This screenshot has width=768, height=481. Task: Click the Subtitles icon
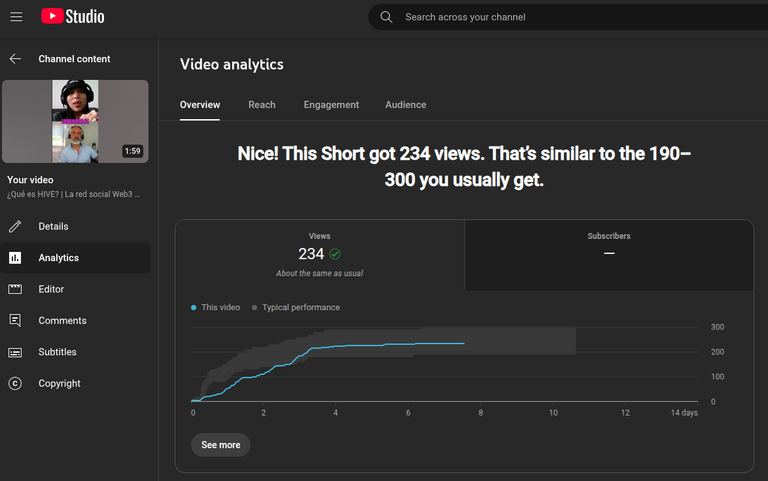[x=15, y=352]
